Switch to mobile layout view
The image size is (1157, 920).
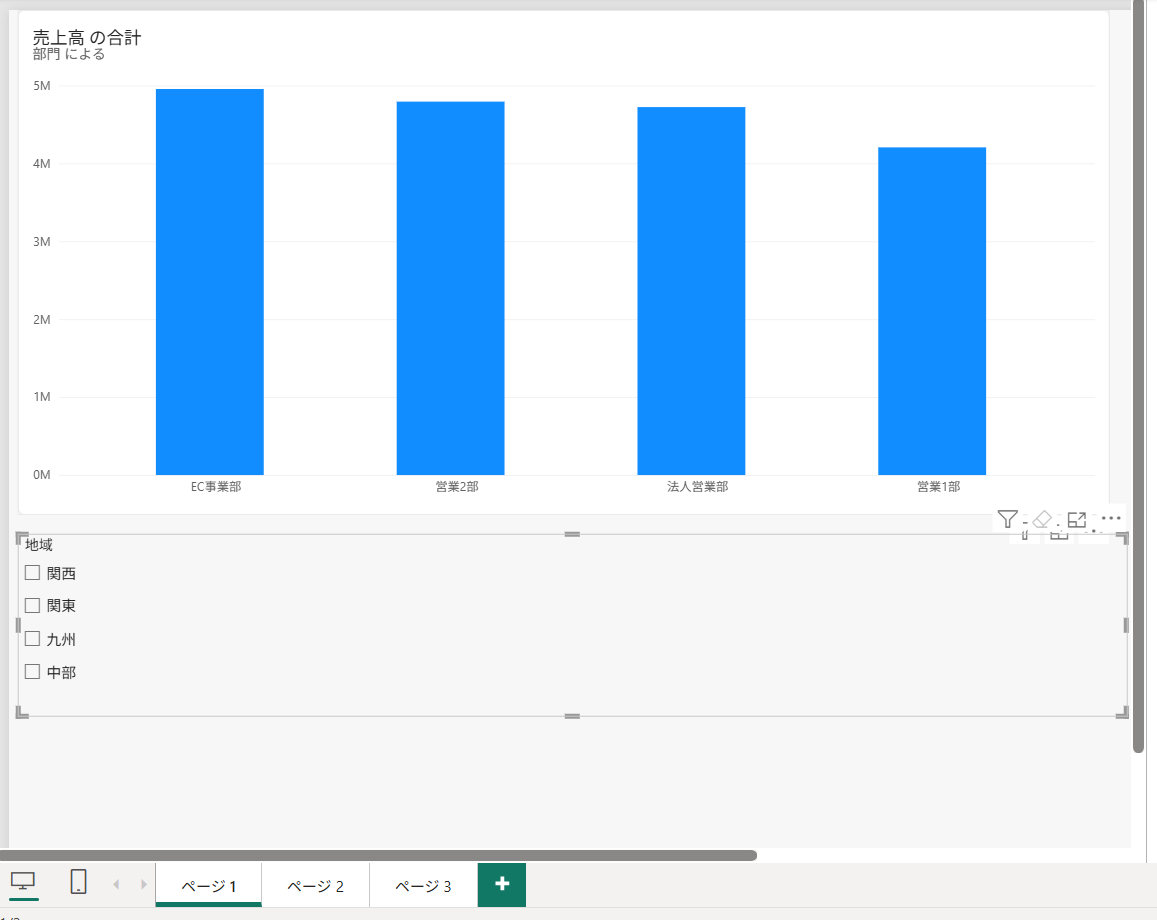click(x=78, y=882)
